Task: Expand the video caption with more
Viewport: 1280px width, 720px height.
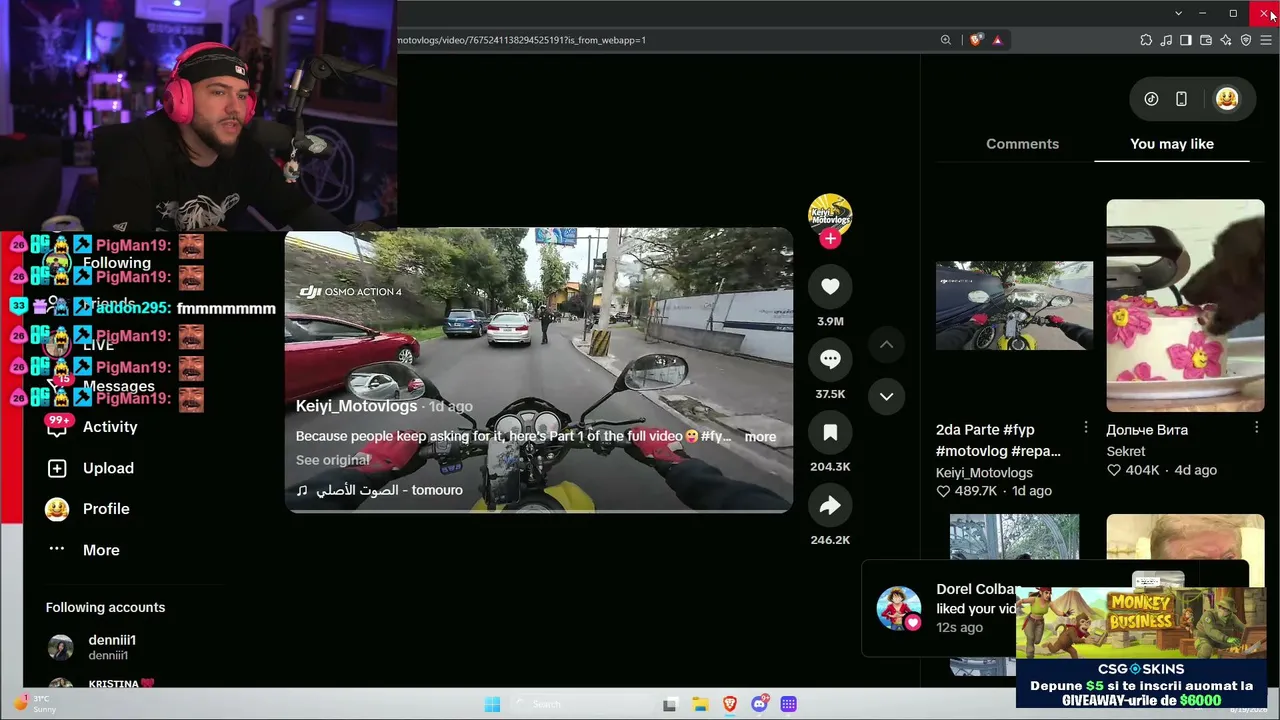Action: [x=760, y=437]
